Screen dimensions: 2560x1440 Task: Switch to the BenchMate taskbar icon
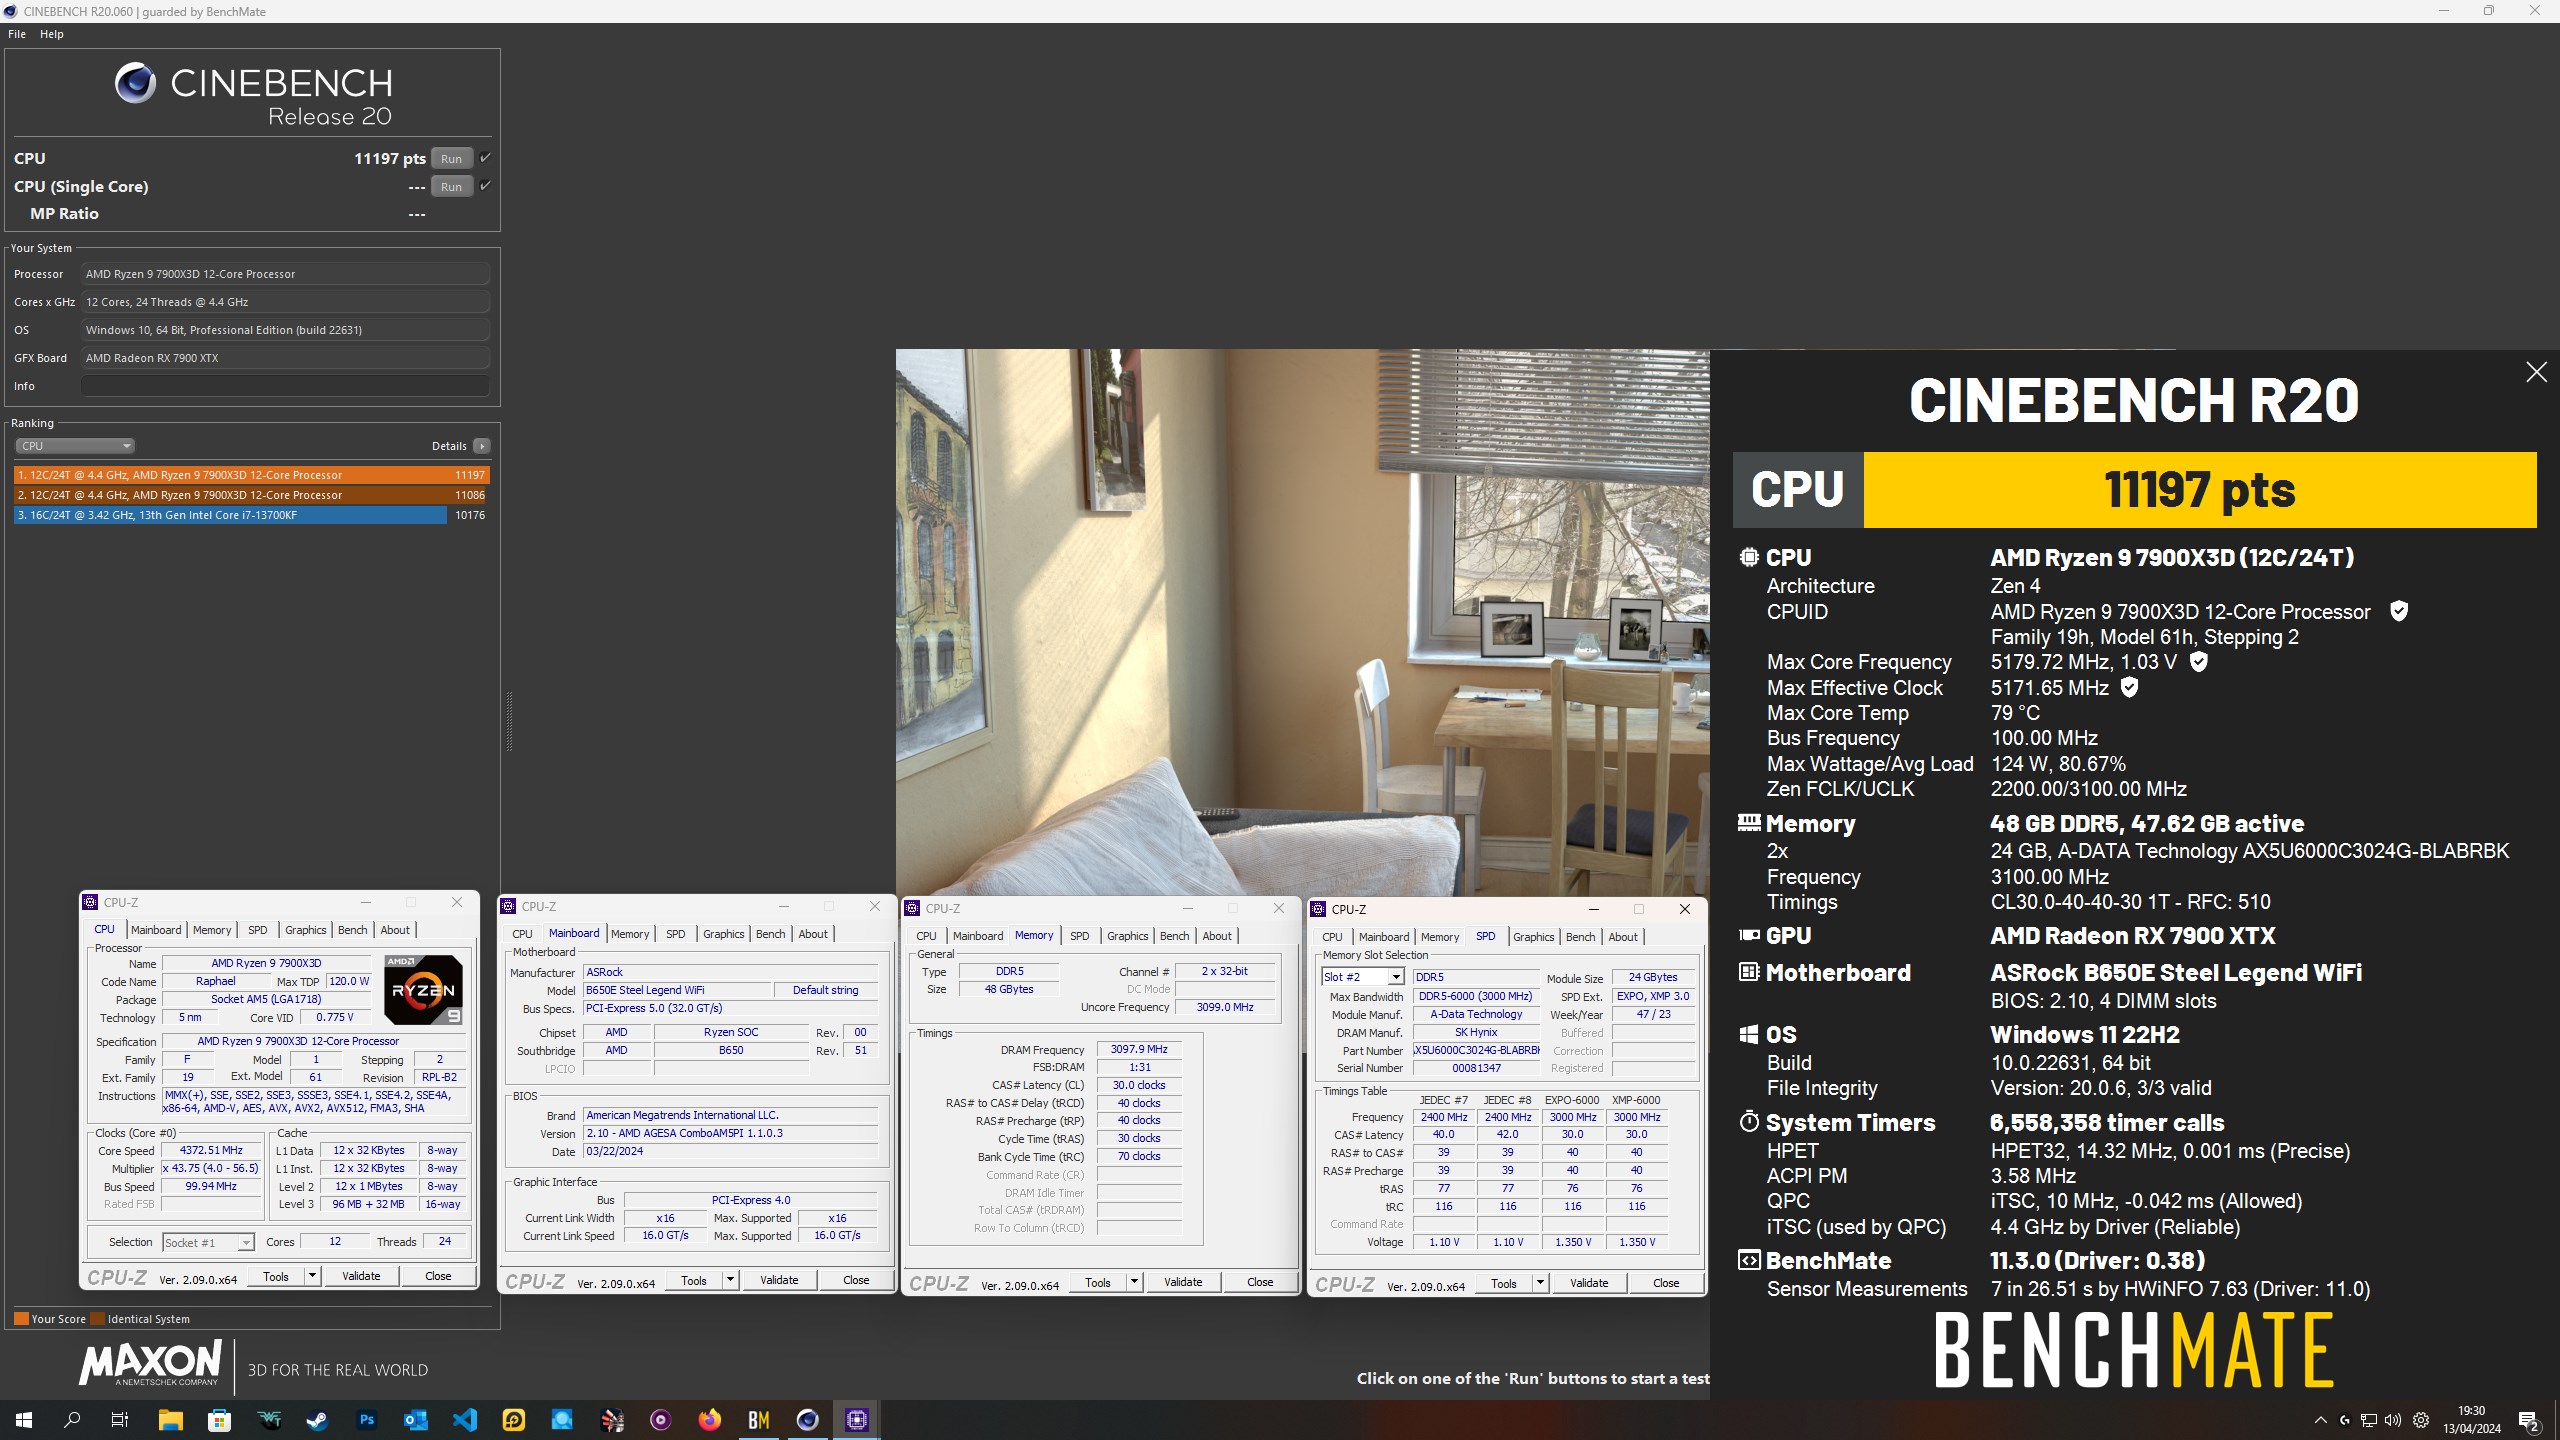pos(759,1419)
